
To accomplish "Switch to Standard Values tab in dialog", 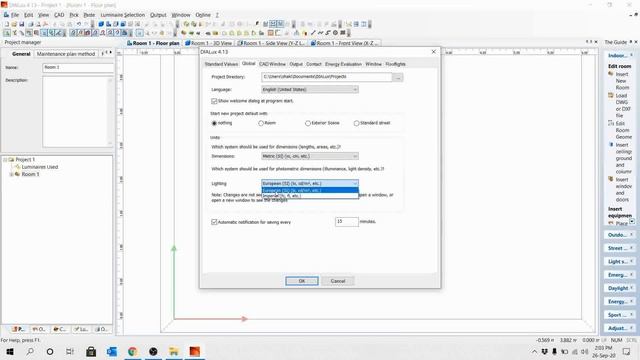I will 221,64.
